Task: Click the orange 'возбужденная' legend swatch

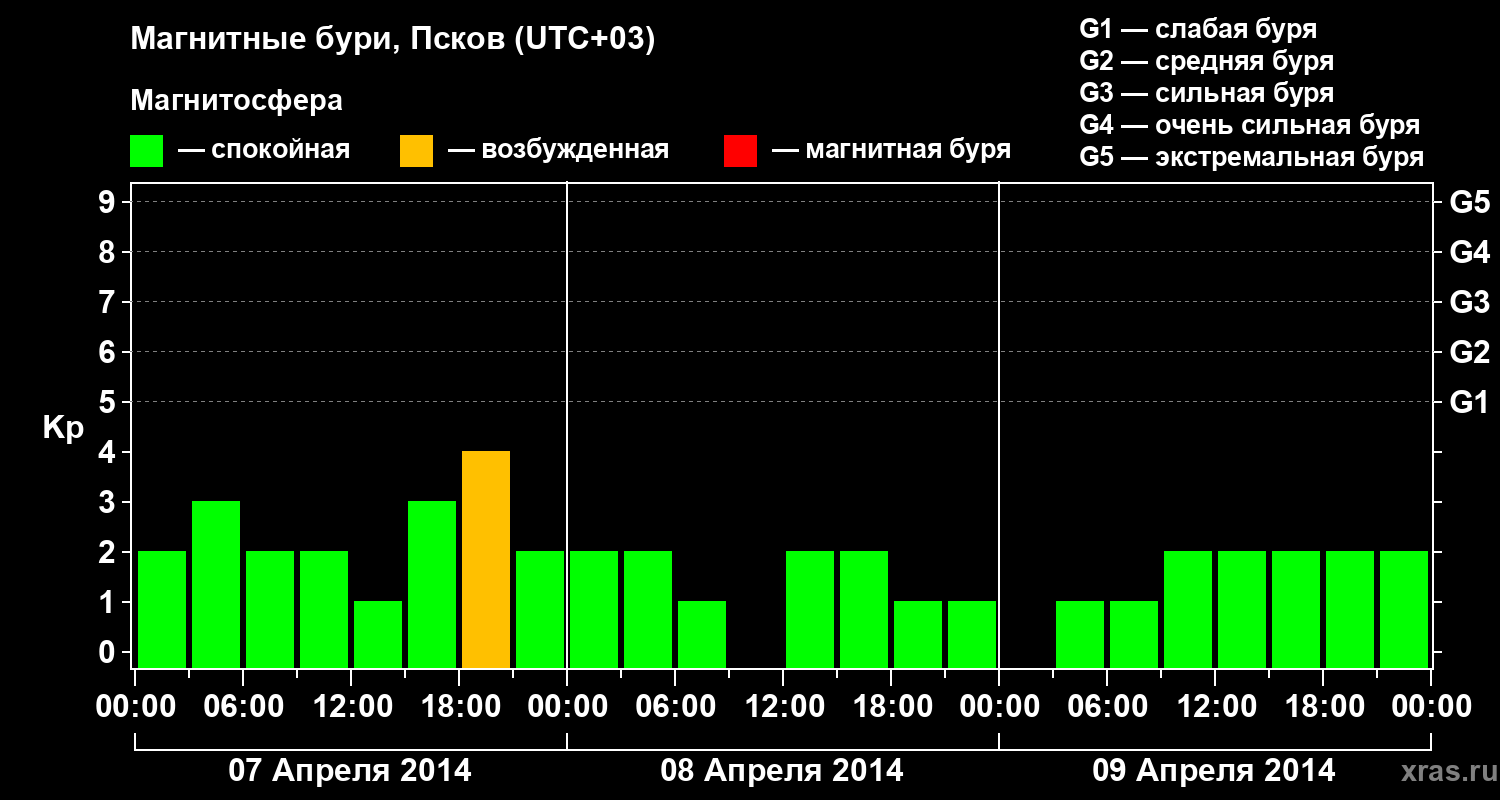Action: [416, 151]
